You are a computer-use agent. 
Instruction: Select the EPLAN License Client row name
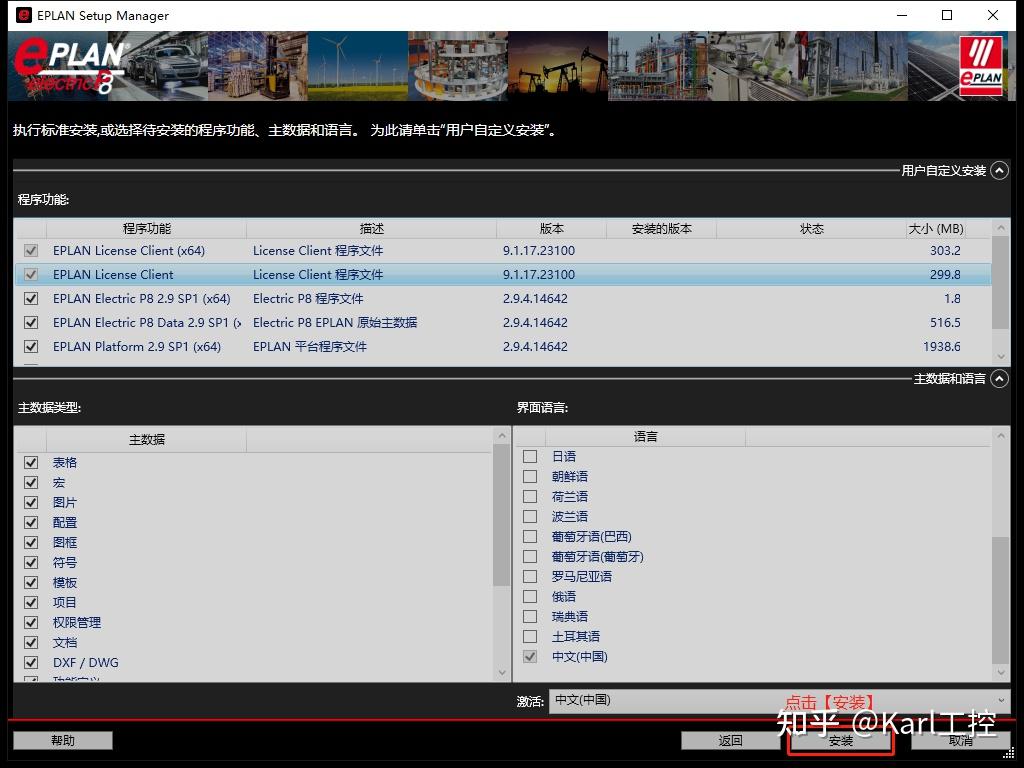click(x=113, y=275)
